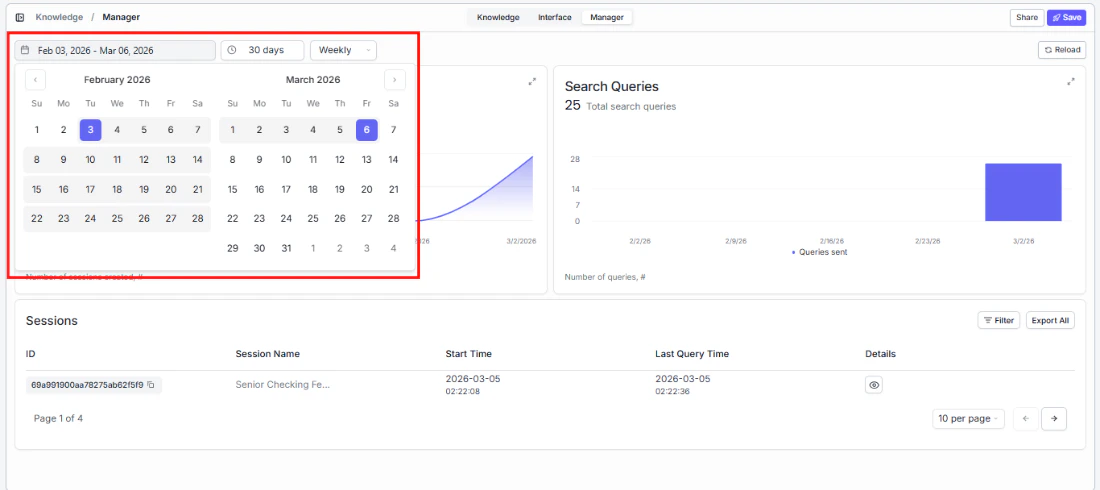Viewport: 1100px width, 490px height.
Task: Open the Weekly interval dropdown
Action: pyautogui.click(x=343, y=51)
